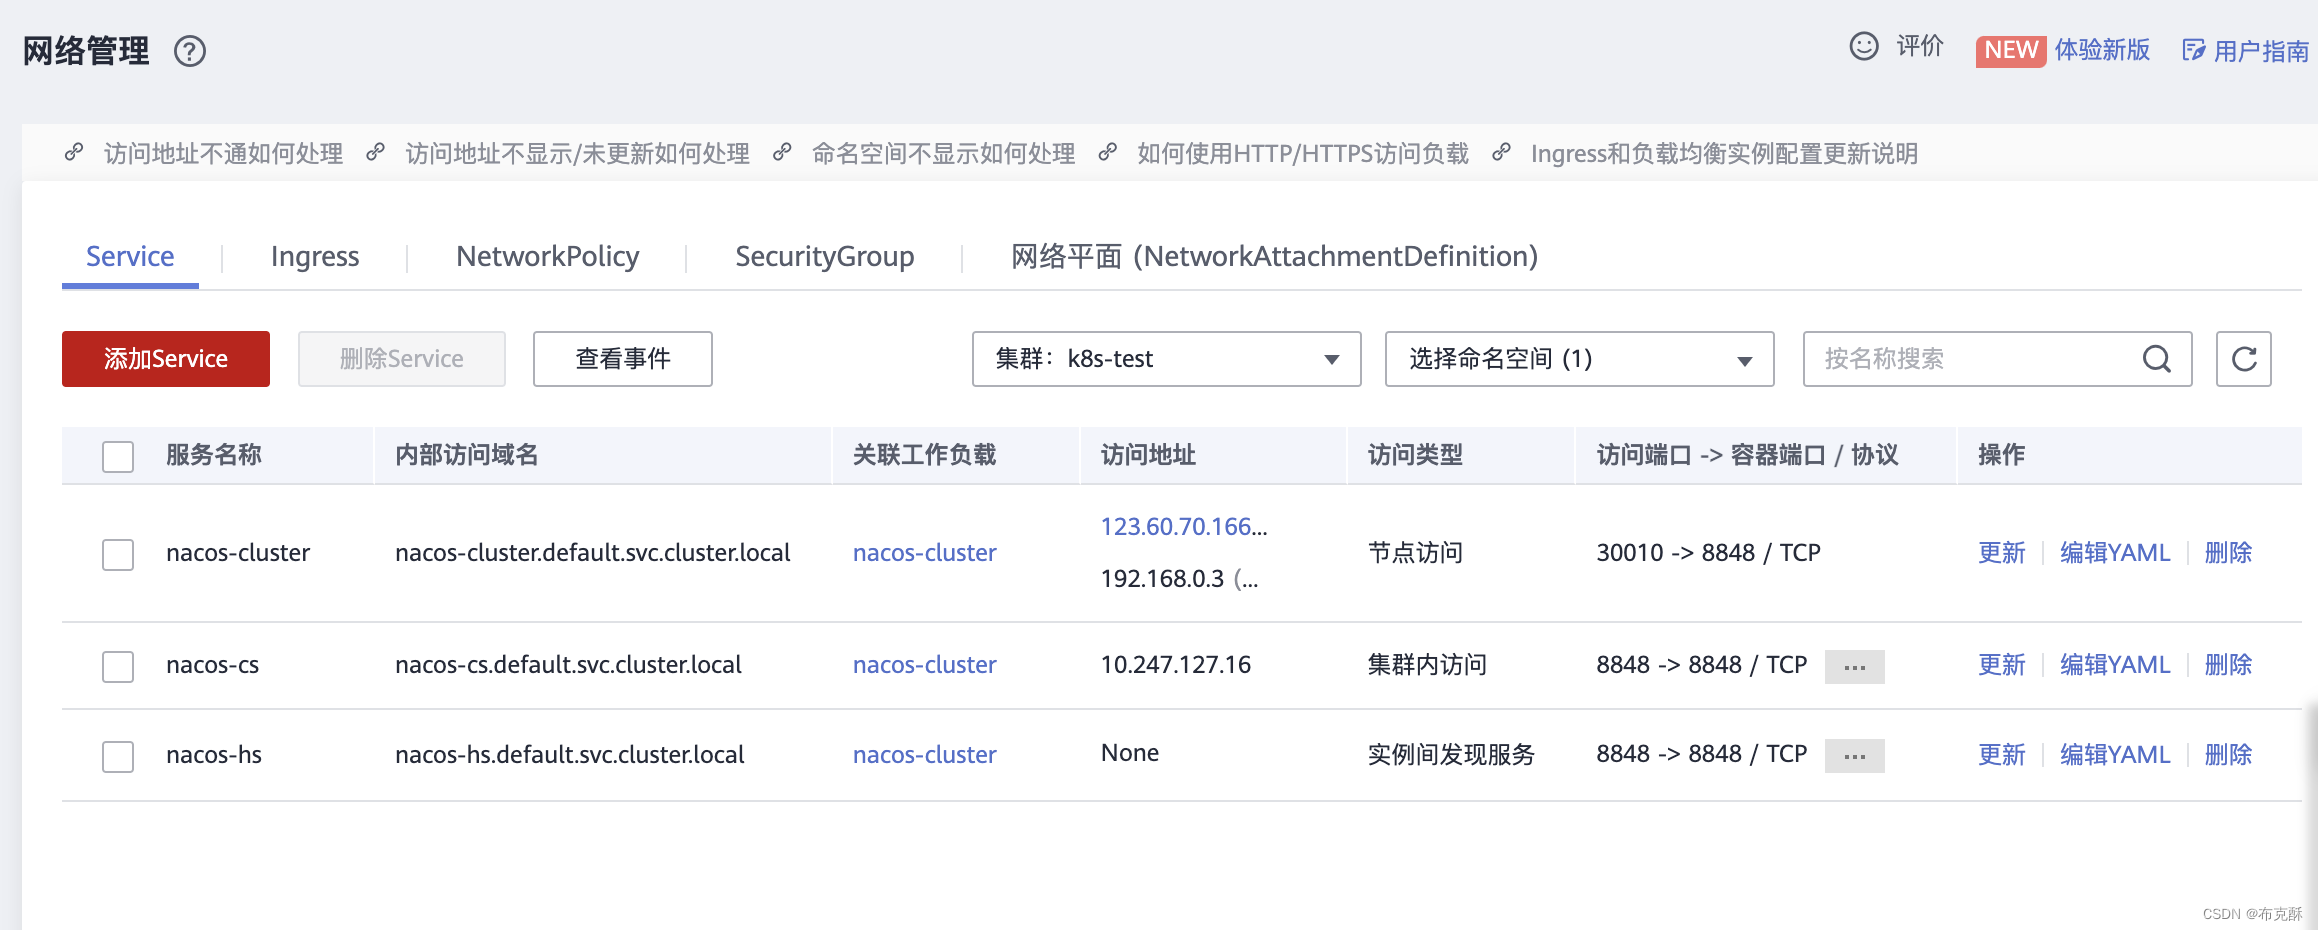
Task: Click 更新 for nacos-hs
Action: pos(2002,755)
